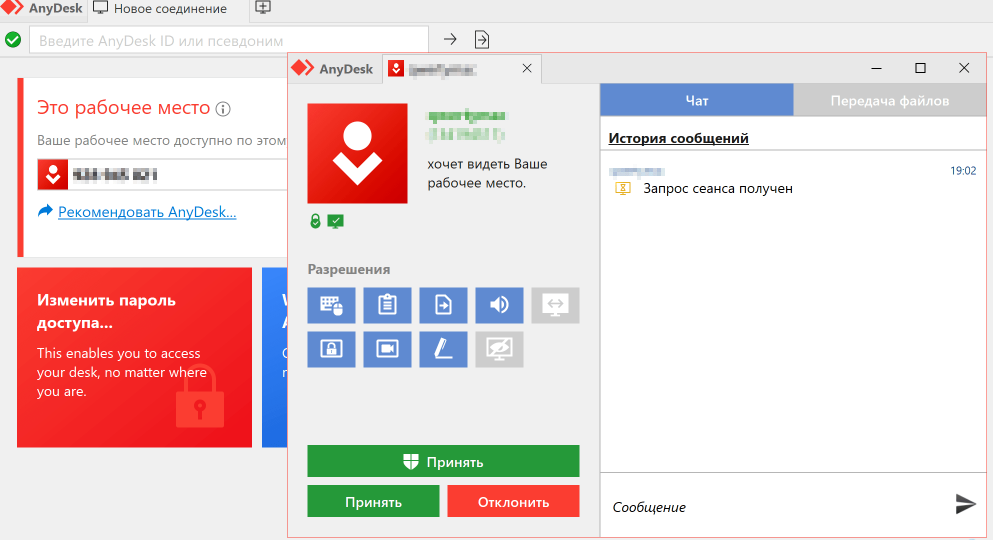Toggle privacy mode permission
The height and width of the screenshot is (540, 993).
pyautogui.click(x=499, y=349)
